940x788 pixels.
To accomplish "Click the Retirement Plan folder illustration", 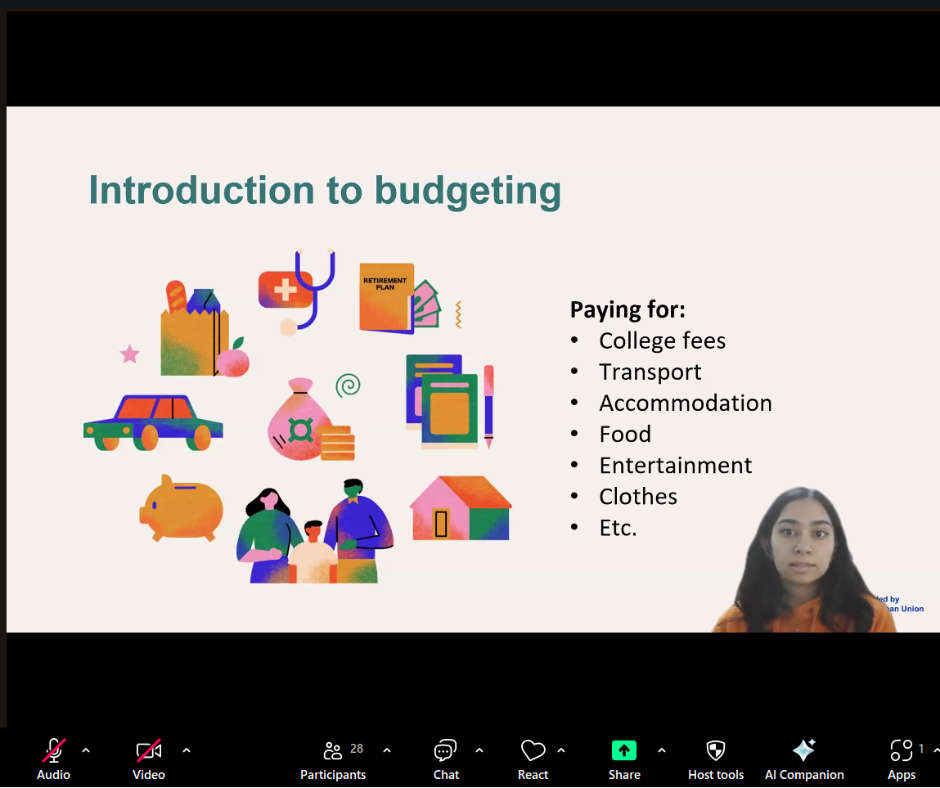I will (387, 297).
